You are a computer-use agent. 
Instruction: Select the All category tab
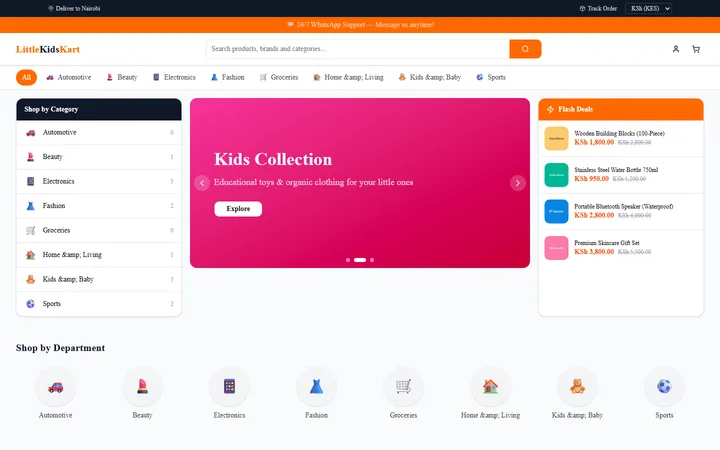[26, 77]
